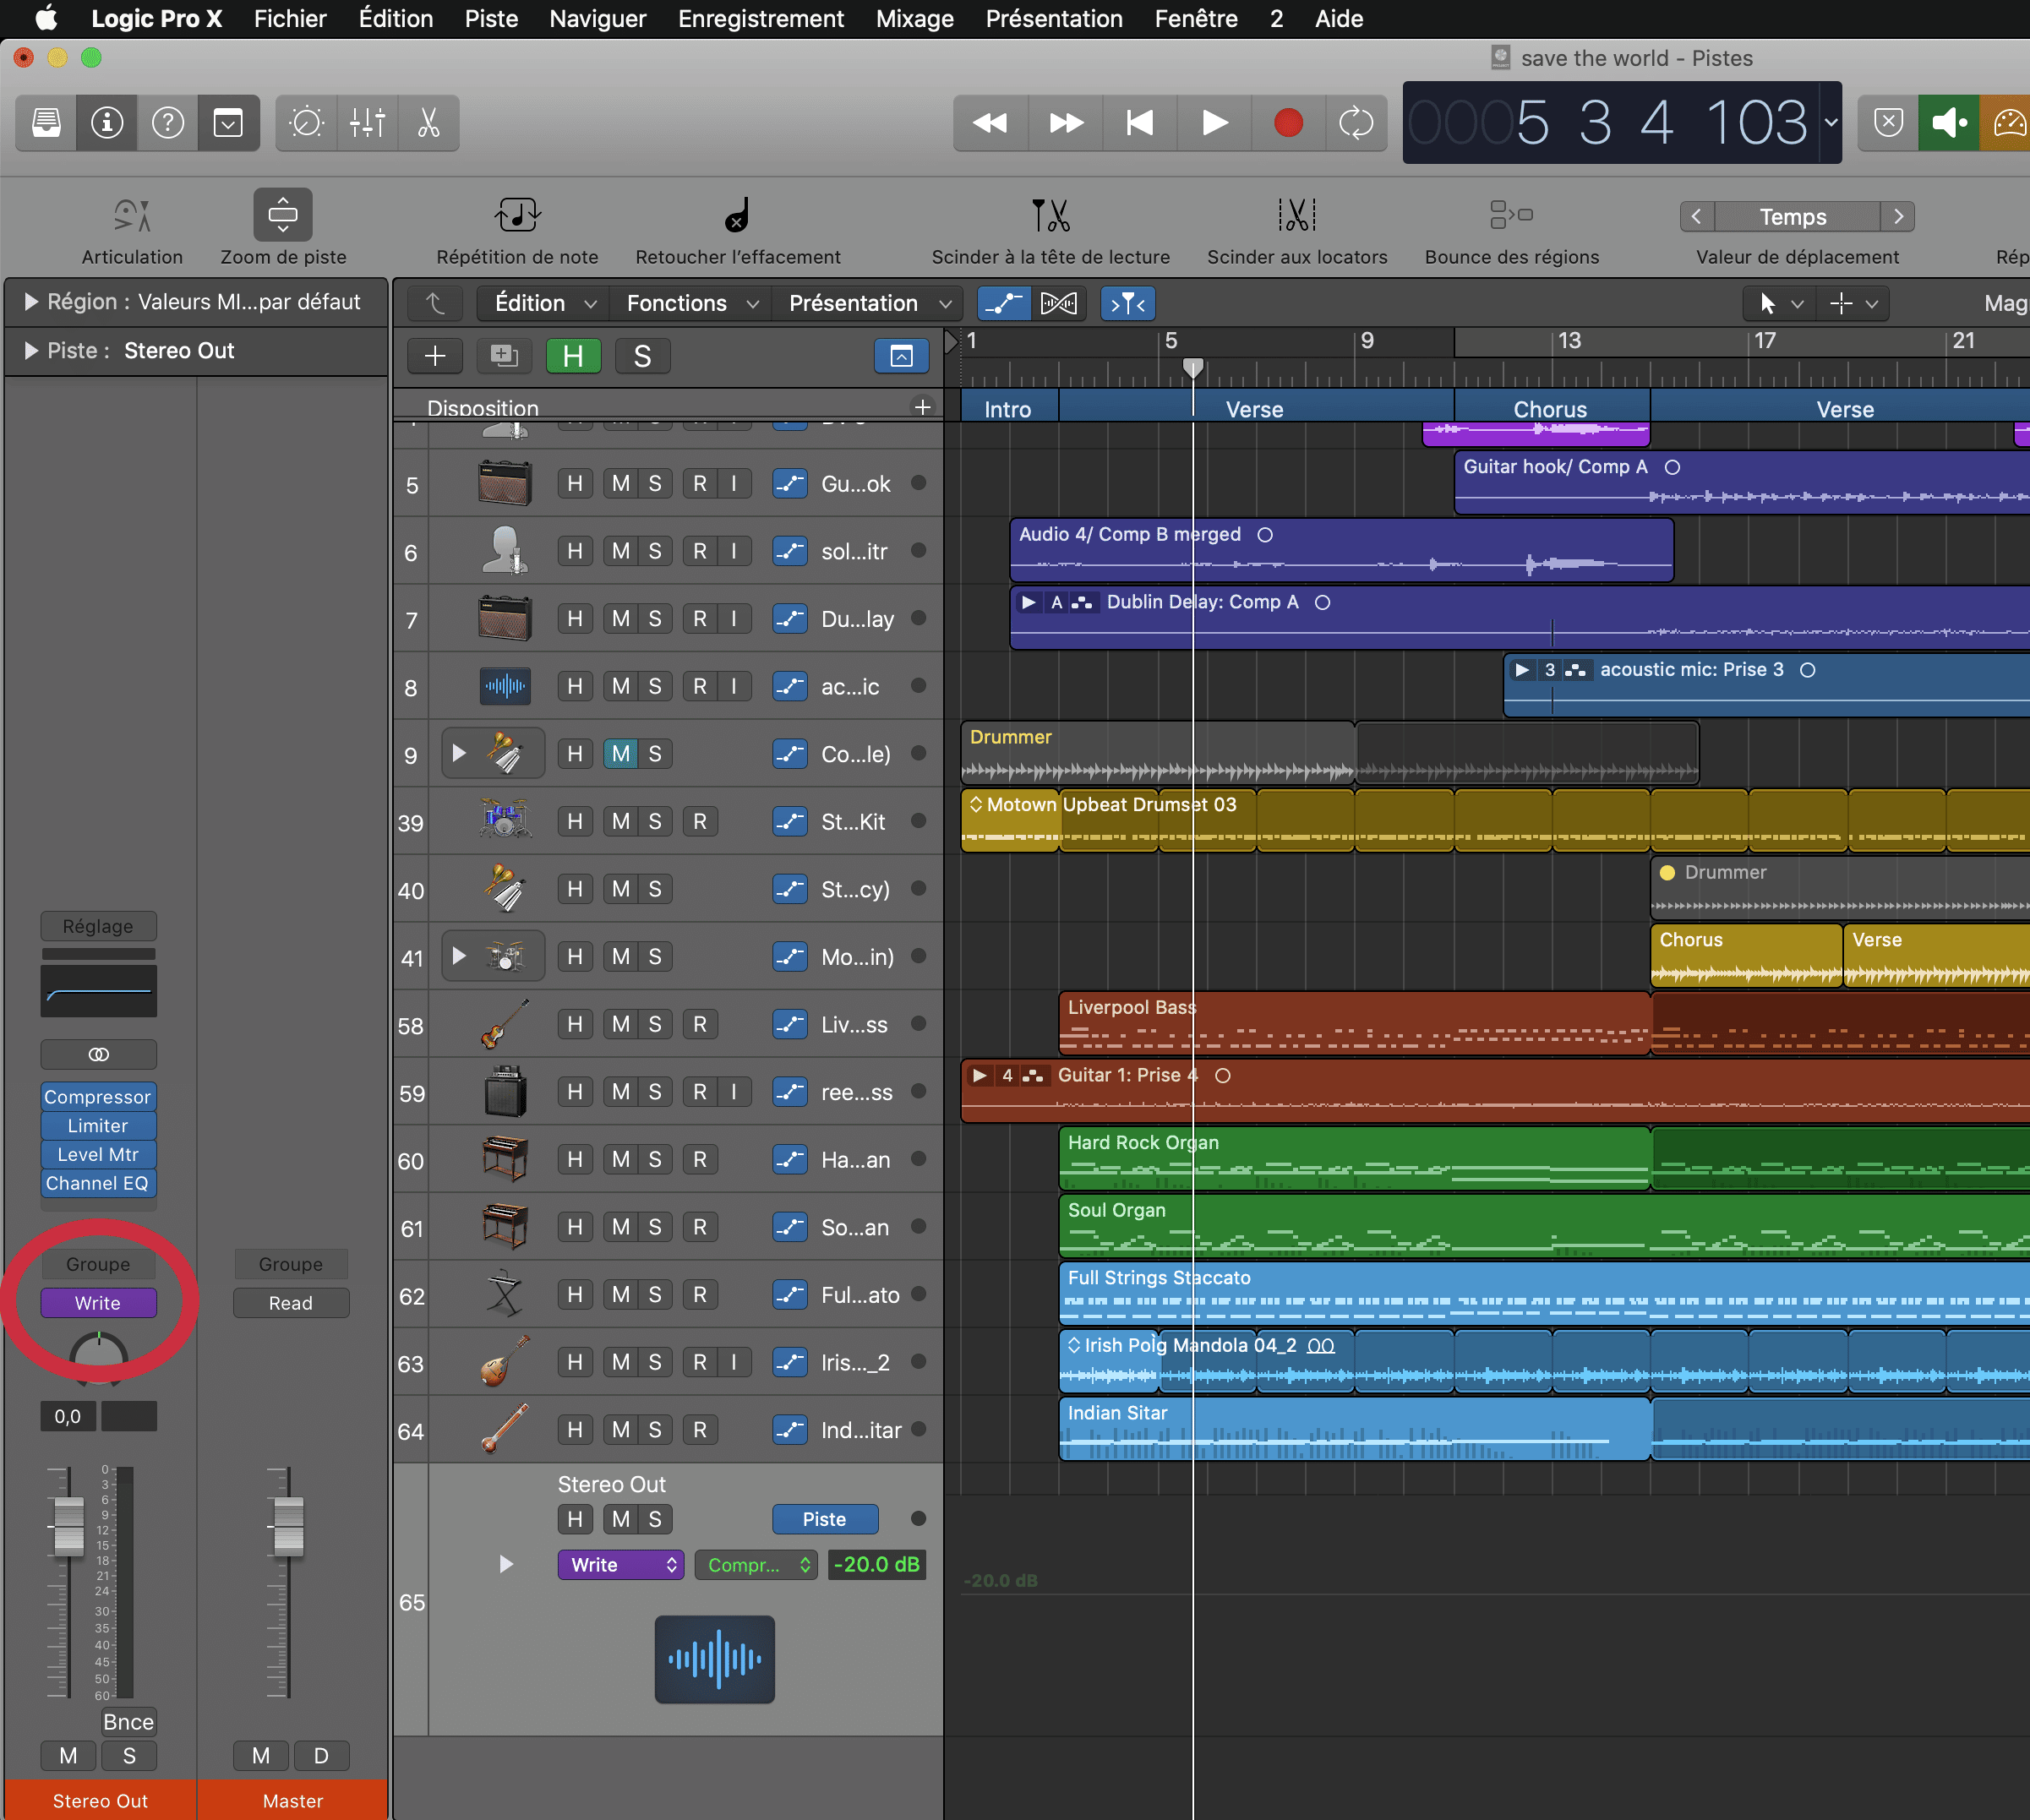Viewport: 2030px width, 1820px height.
Task: Click the Bnce bounce button
Action: coord(129,1722)
